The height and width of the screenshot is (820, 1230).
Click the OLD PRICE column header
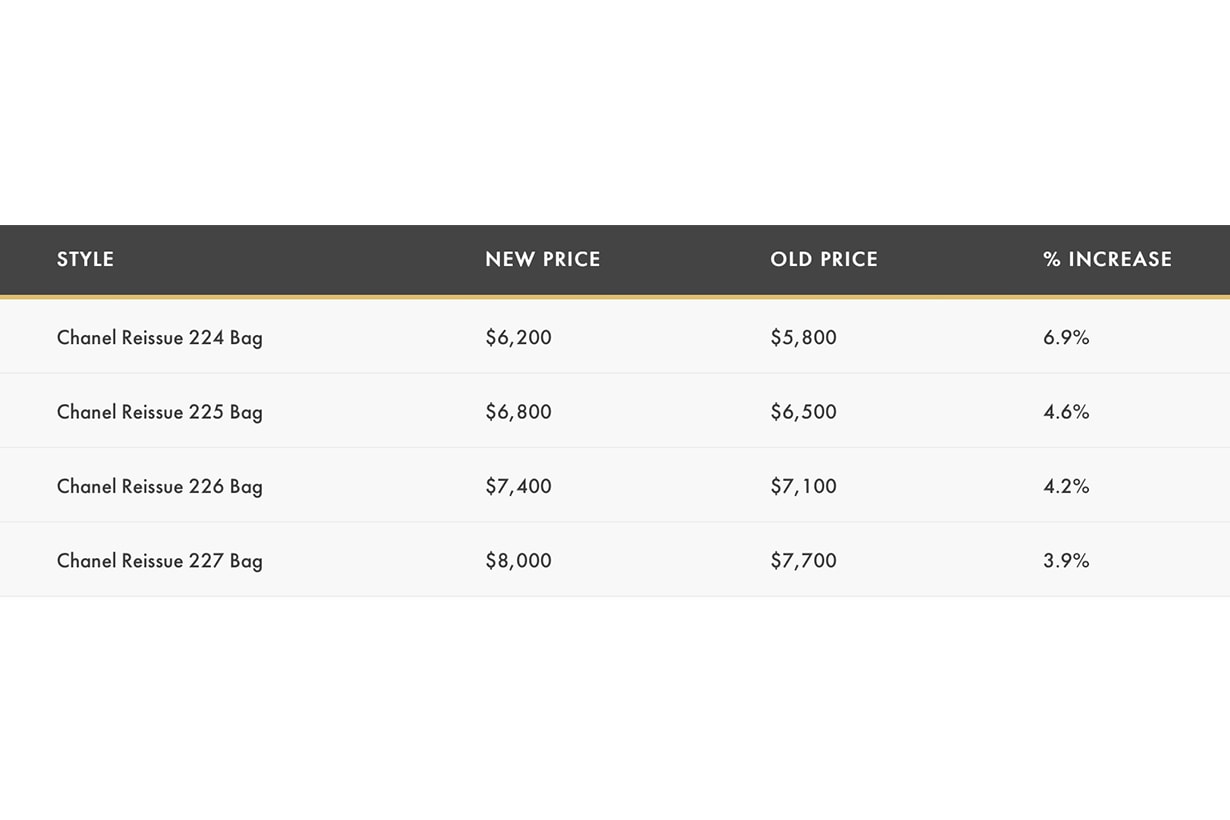(x=823, y=259)
